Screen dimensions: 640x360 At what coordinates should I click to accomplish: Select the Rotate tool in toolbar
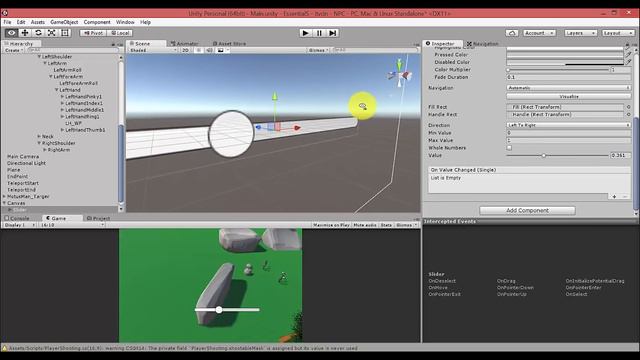coord(38,33)
